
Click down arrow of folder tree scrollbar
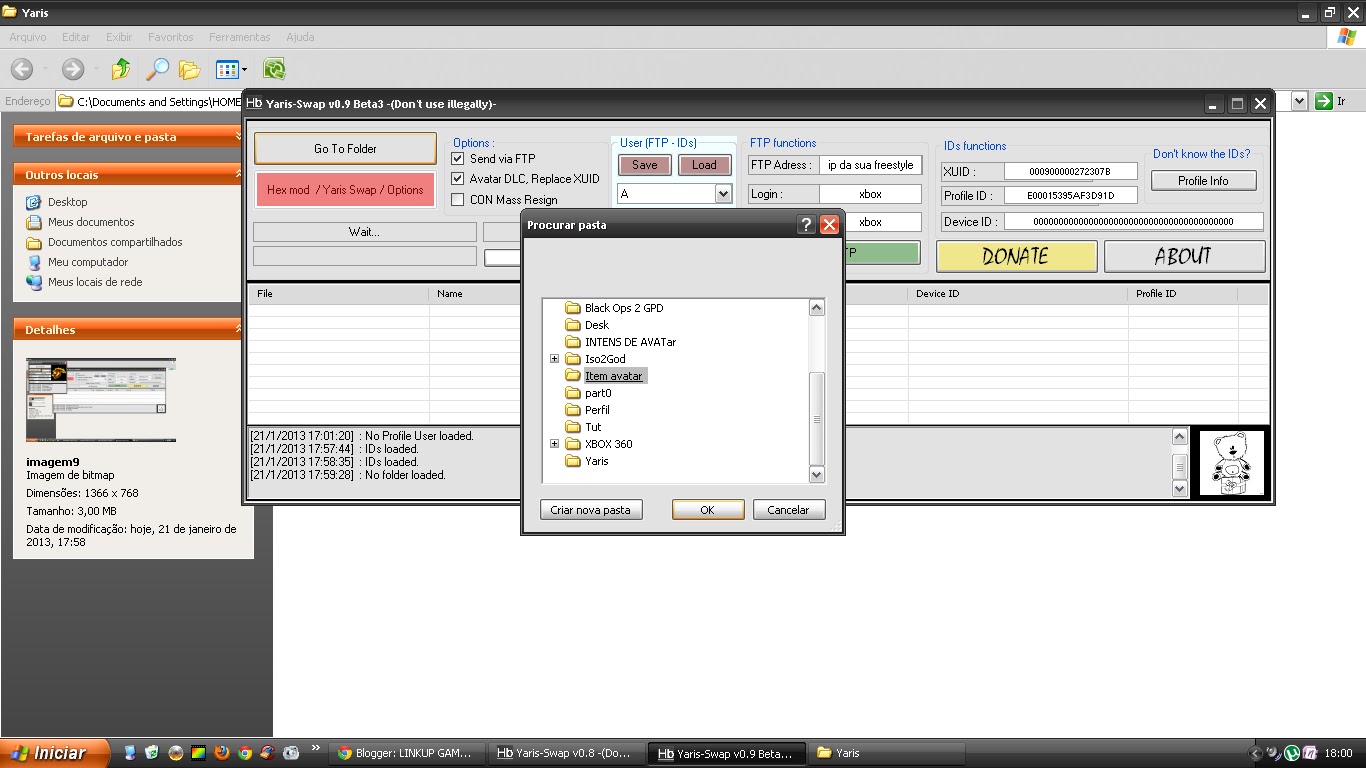click(x=816, y=475)
